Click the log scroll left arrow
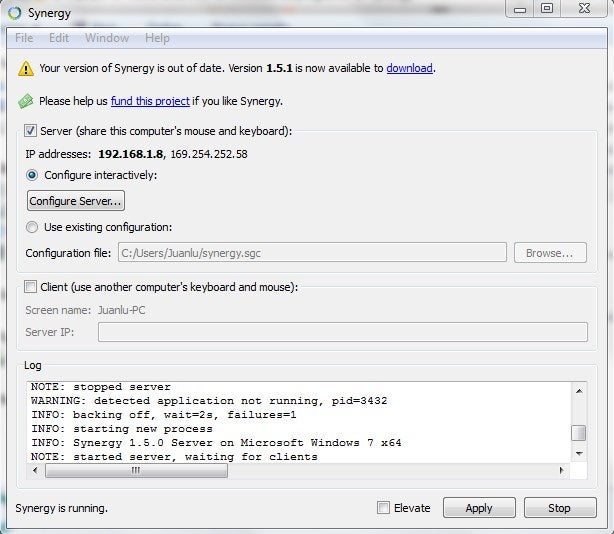This screenshot has height=534, width=614. click(x=35, y=470)
